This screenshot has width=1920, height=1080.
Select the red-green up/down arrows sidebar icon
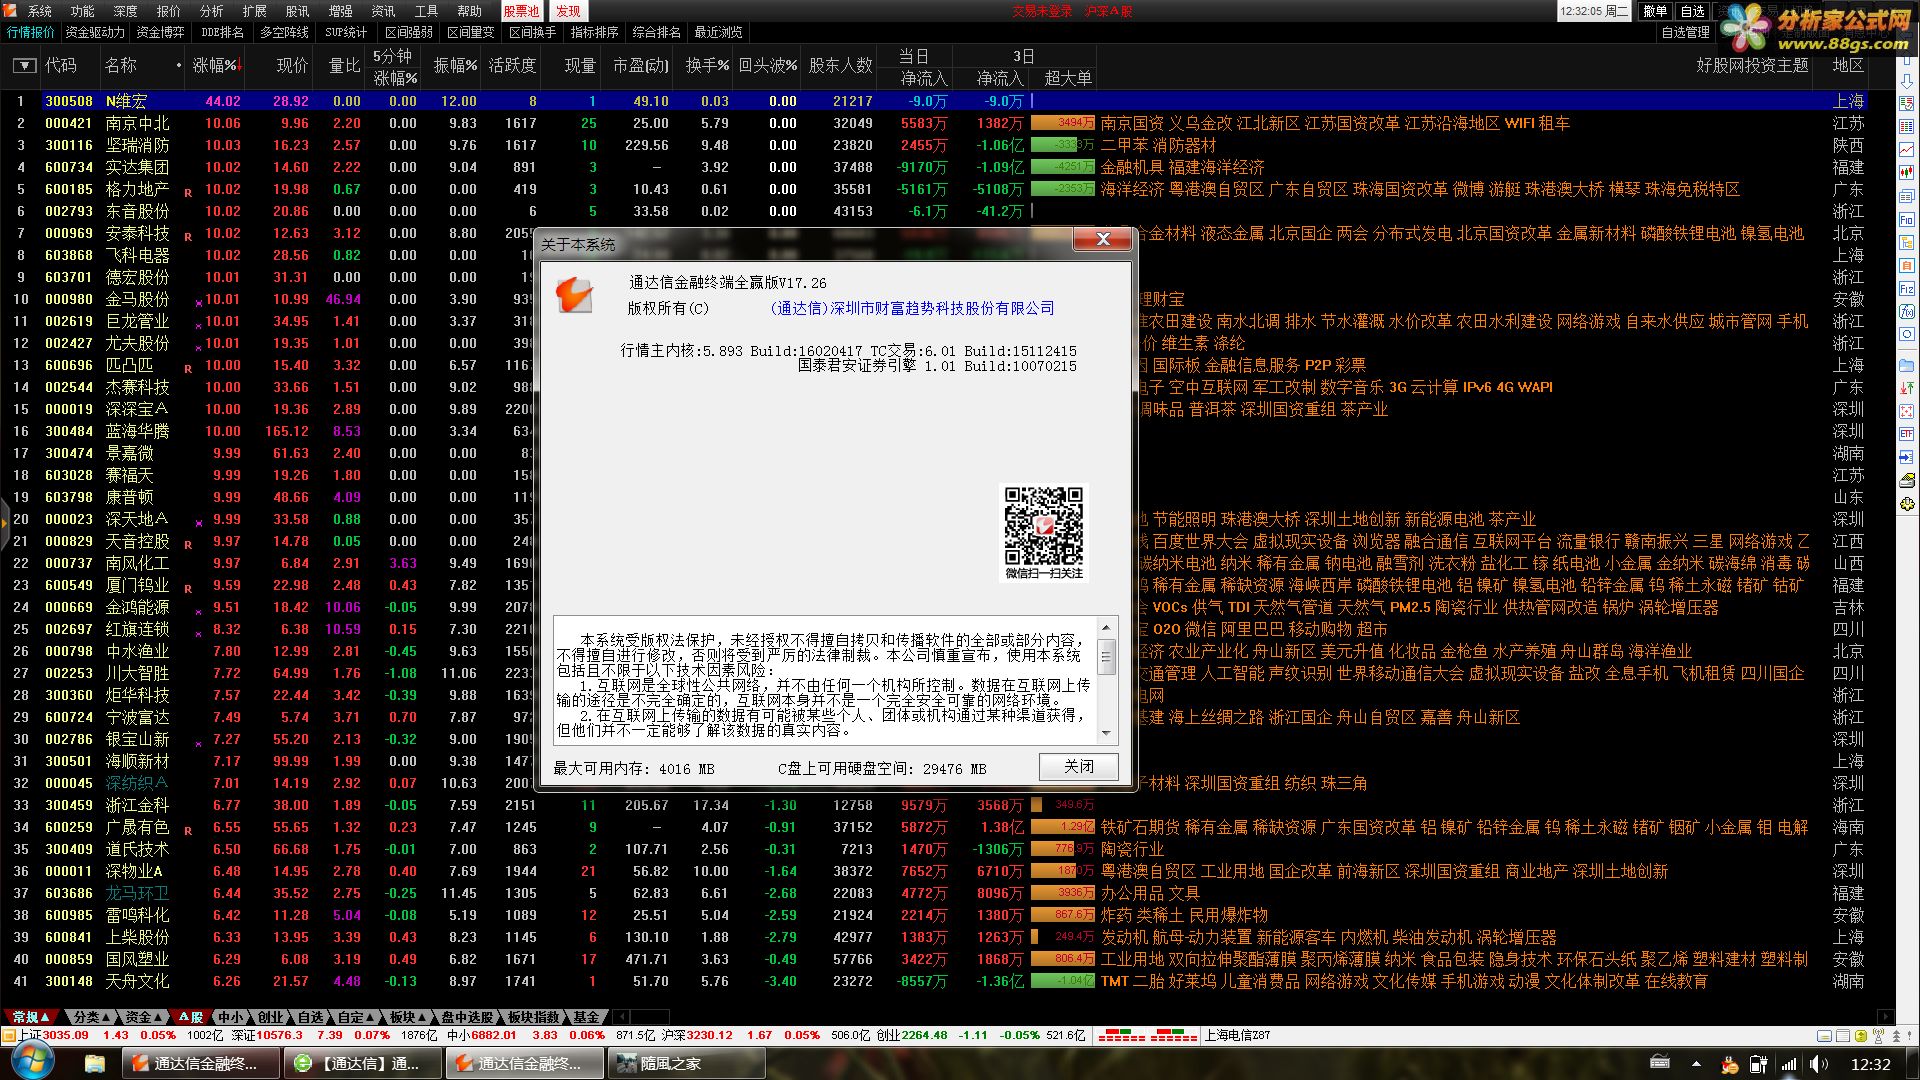tap(1907, 387)
